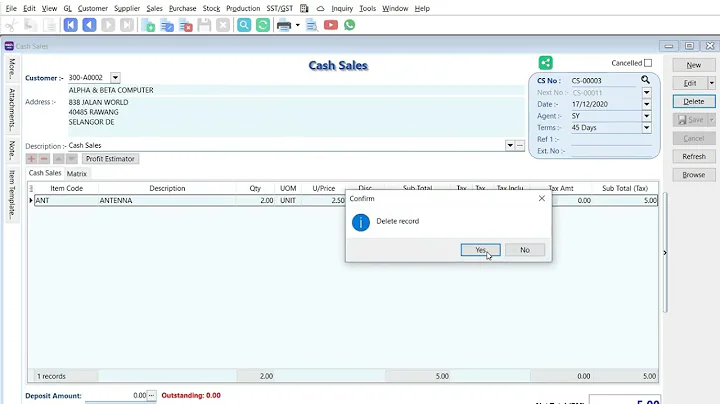
Task: Go to the previous record
Action: (89, 25)
